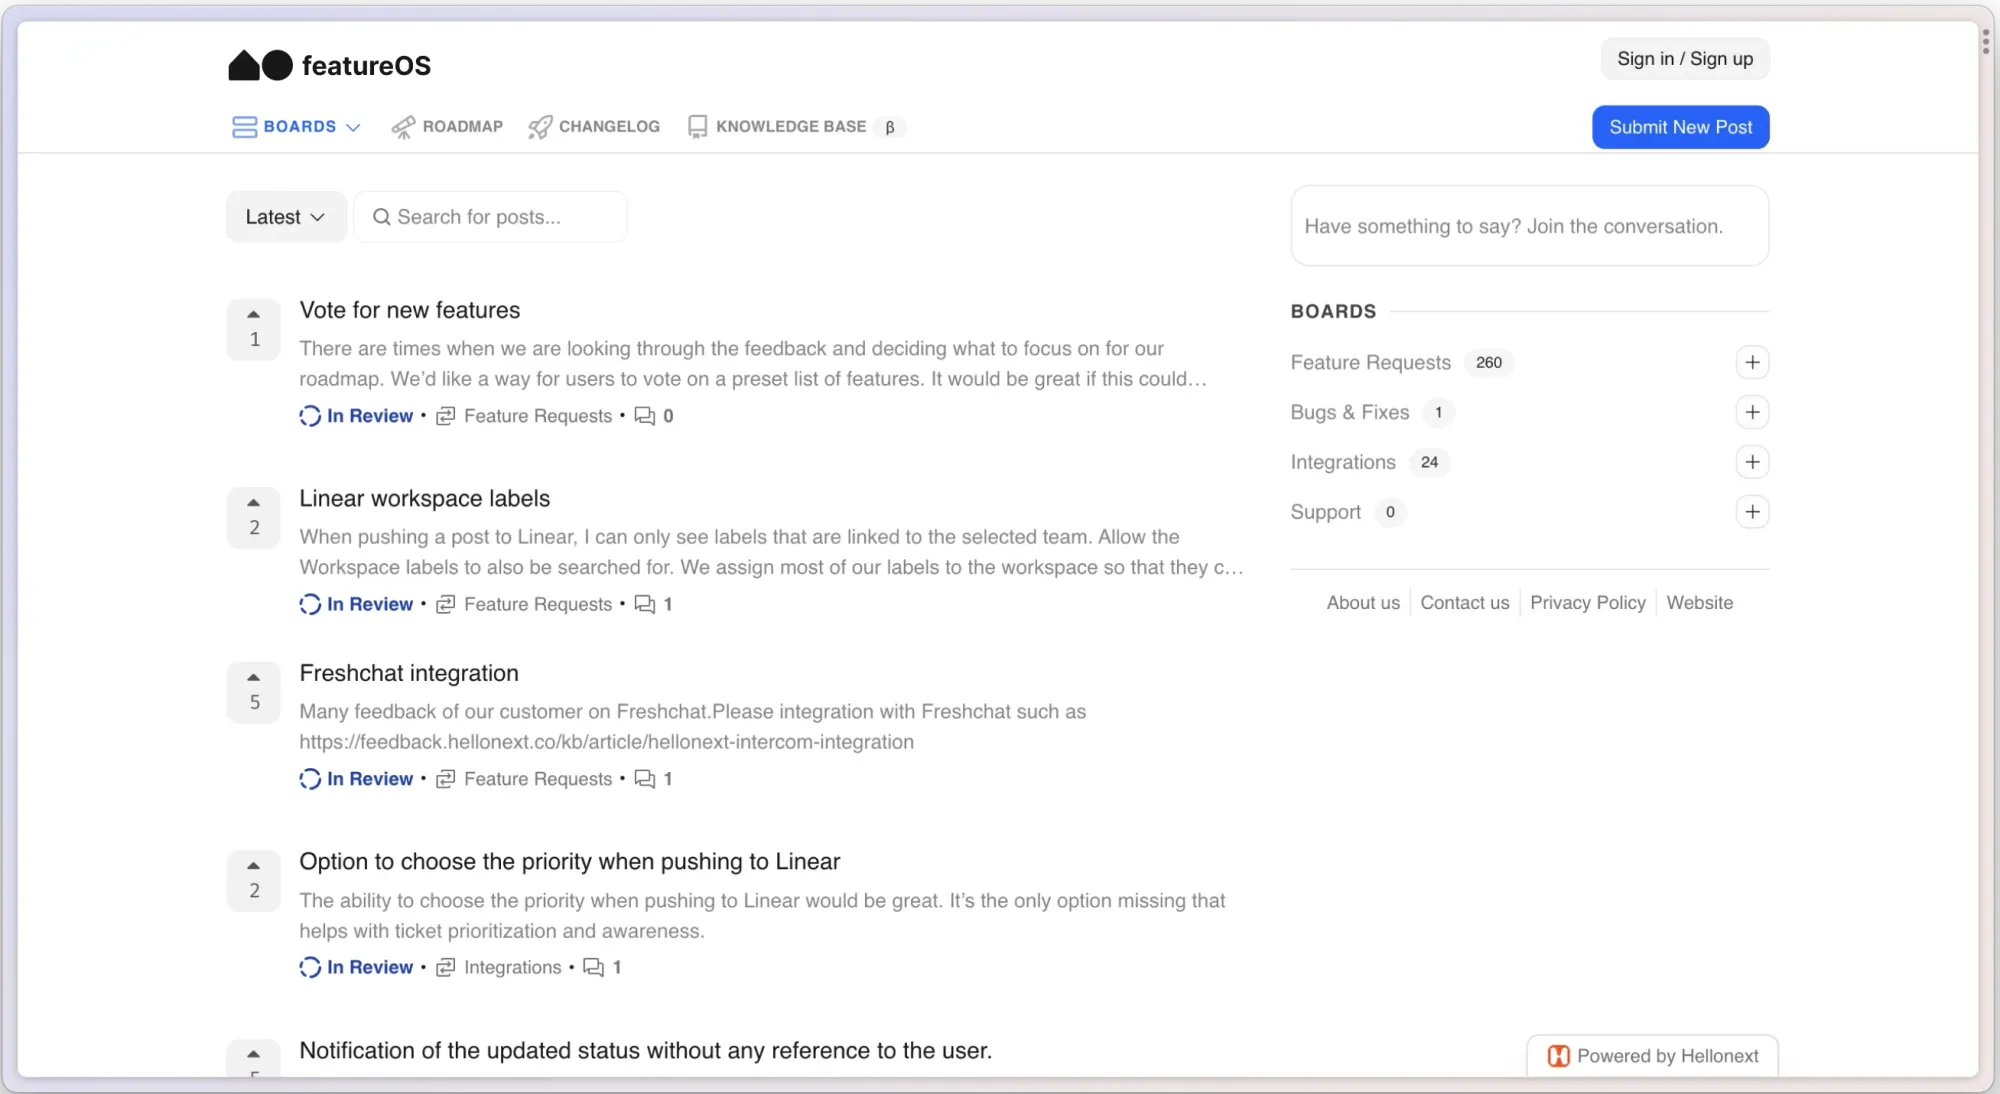
Task: Click the plus icon beside Feature Requests
Action: (1752, 363)
